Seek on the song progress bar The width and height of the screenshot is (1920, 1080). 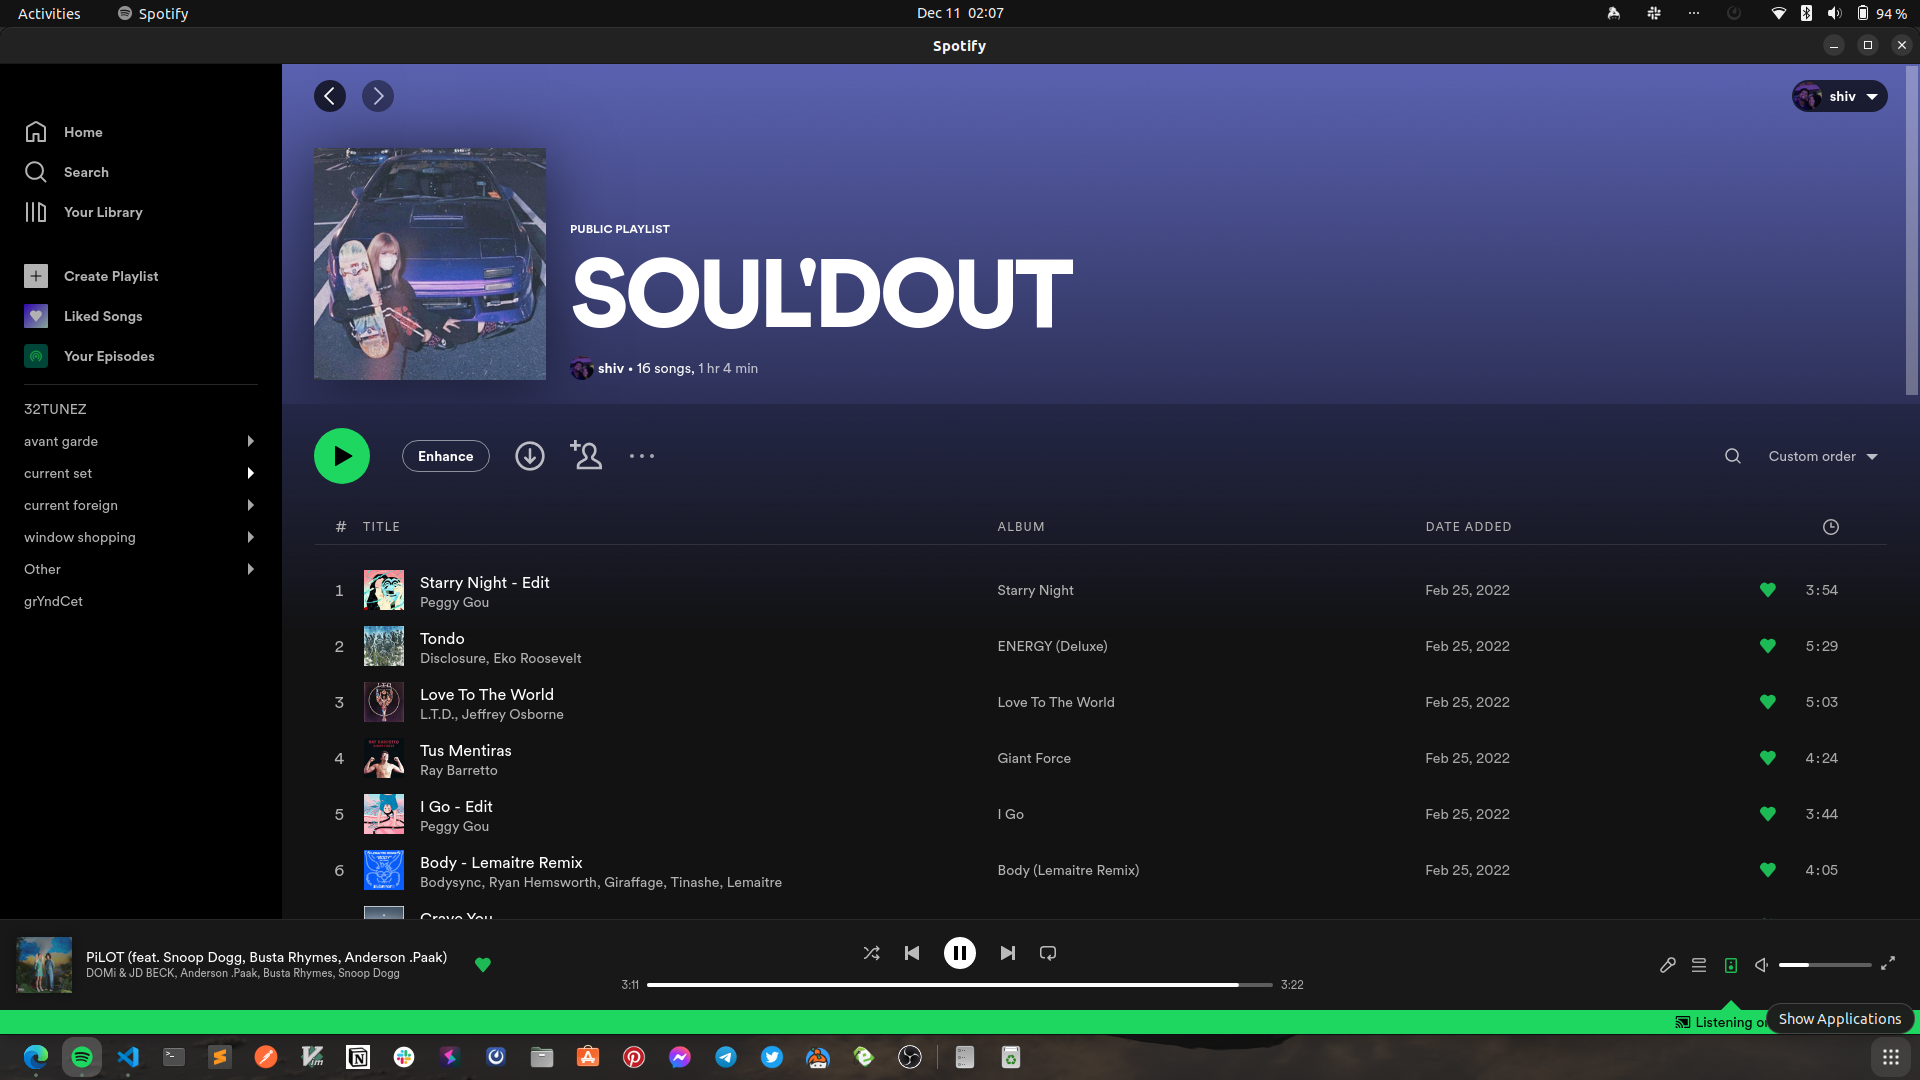[x=960, y=985]
